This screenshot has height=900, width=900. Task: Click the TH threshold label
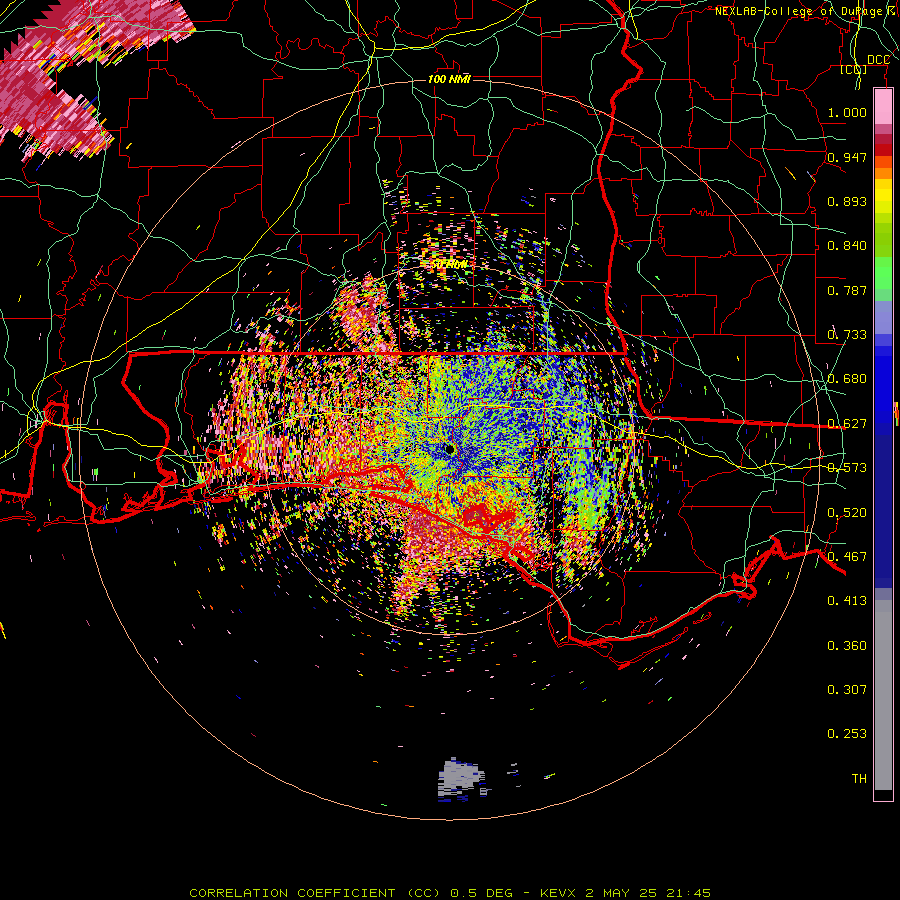tap(859, 779)
